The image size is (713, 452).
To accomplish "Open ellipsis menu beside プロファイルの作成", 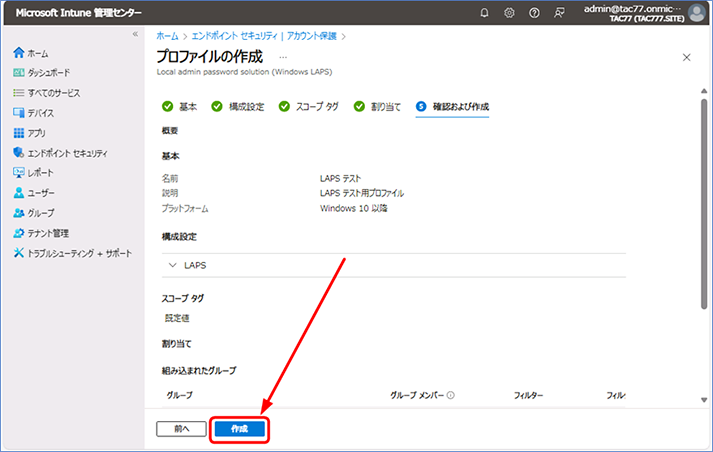I will (283, 57).
